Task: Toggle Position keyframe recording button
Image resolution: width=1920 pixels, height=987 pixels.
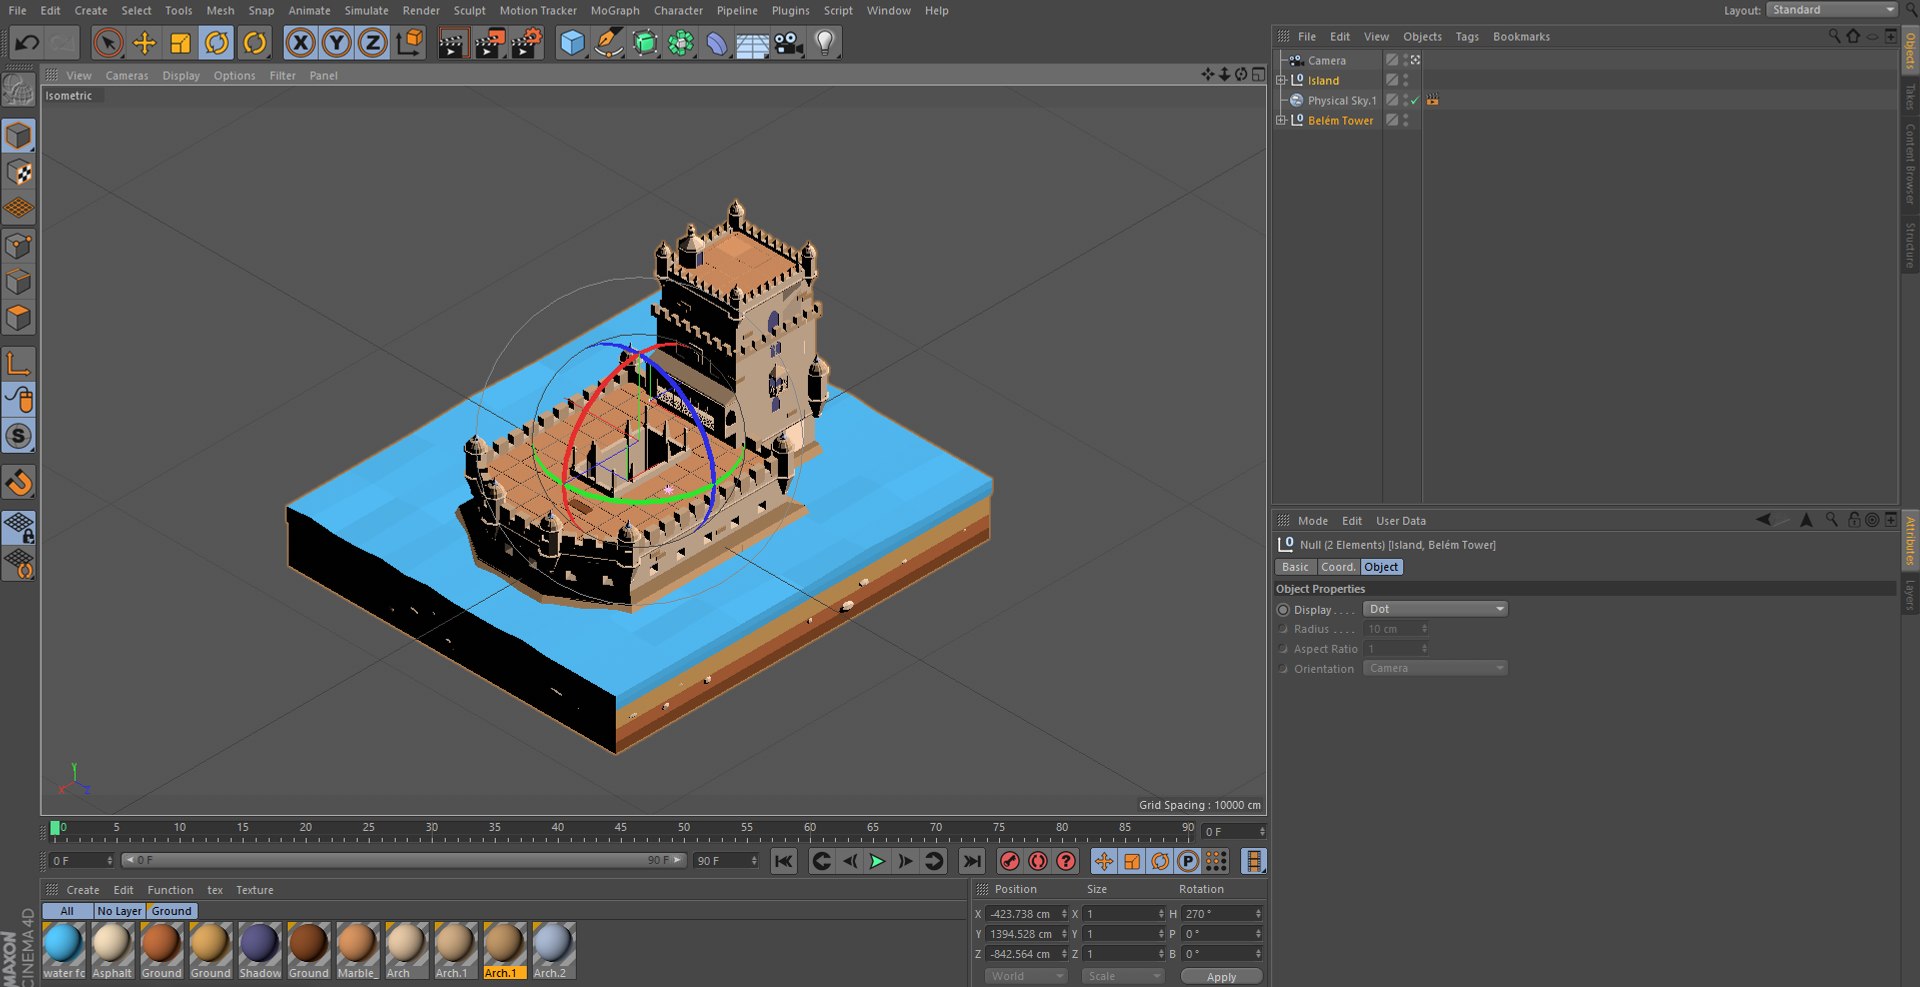Action: [1104, 861]
